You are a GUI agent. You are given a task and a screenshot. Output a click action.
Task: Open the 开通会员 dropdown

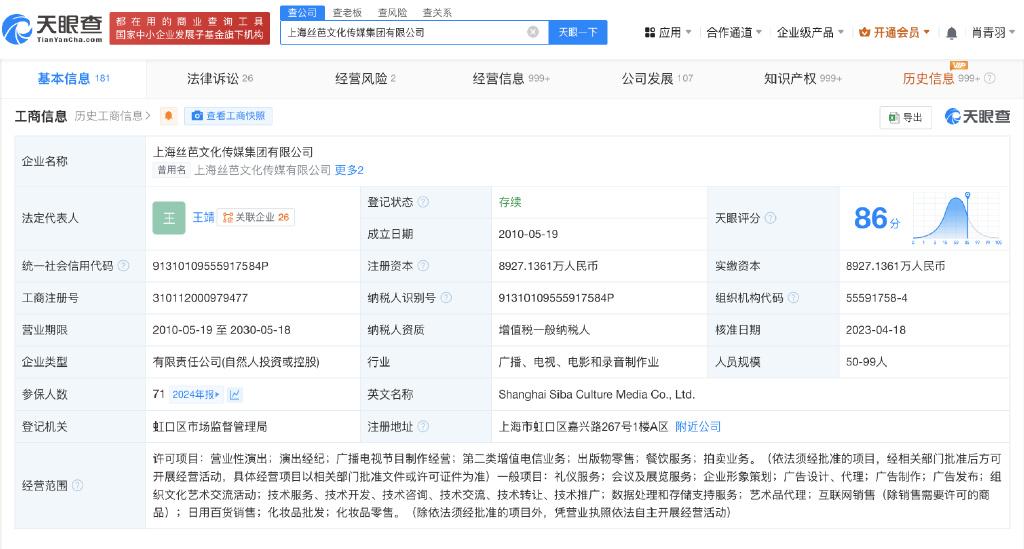[x=894, y=32]
